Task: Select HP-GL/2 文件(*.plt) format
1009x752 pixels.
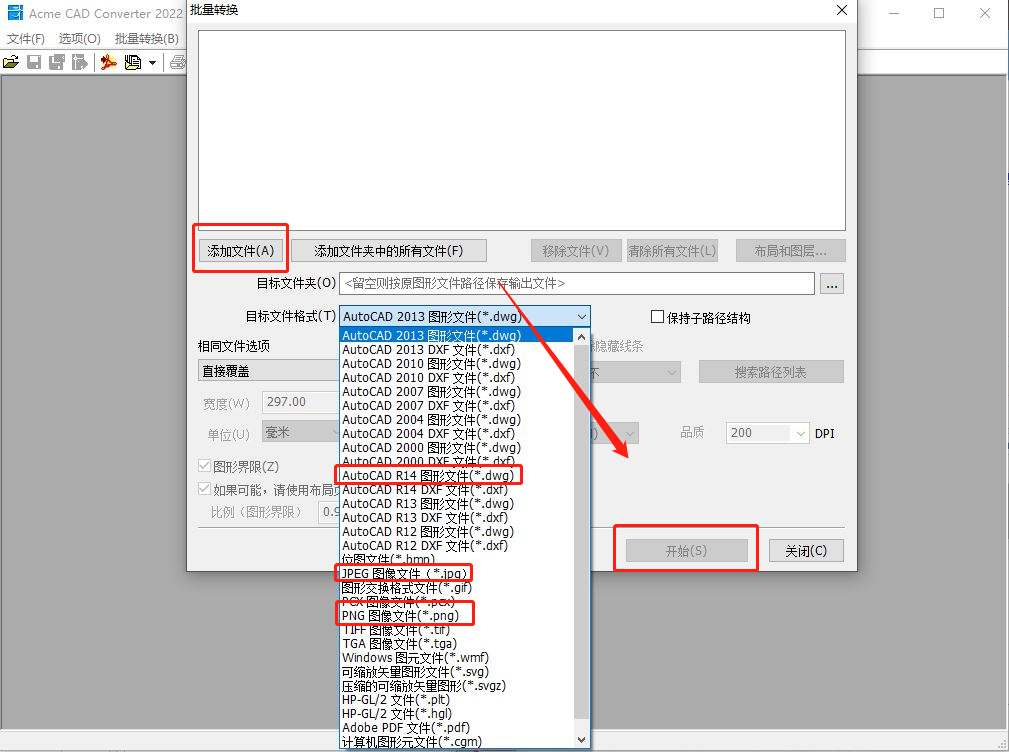Action: click(x=456, y=700)
